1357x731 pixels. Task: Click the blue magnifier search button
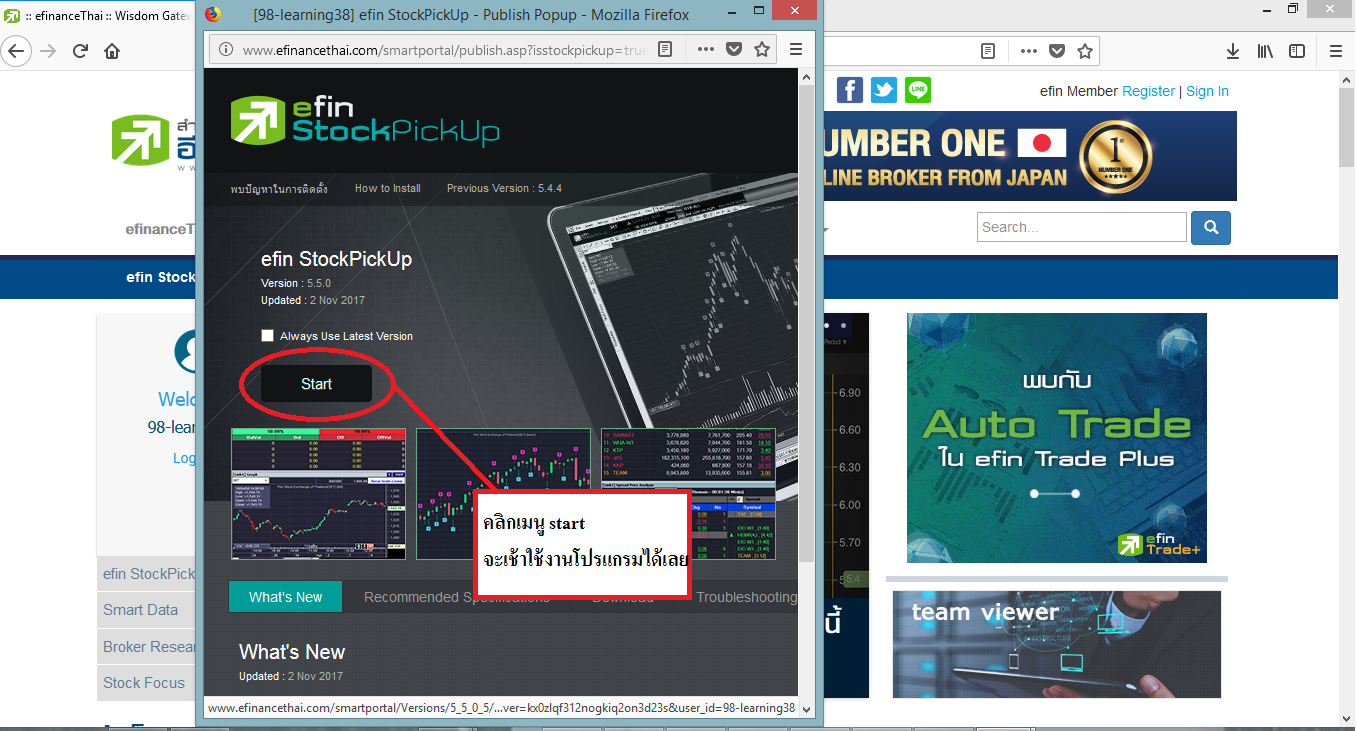(1210, 228)
